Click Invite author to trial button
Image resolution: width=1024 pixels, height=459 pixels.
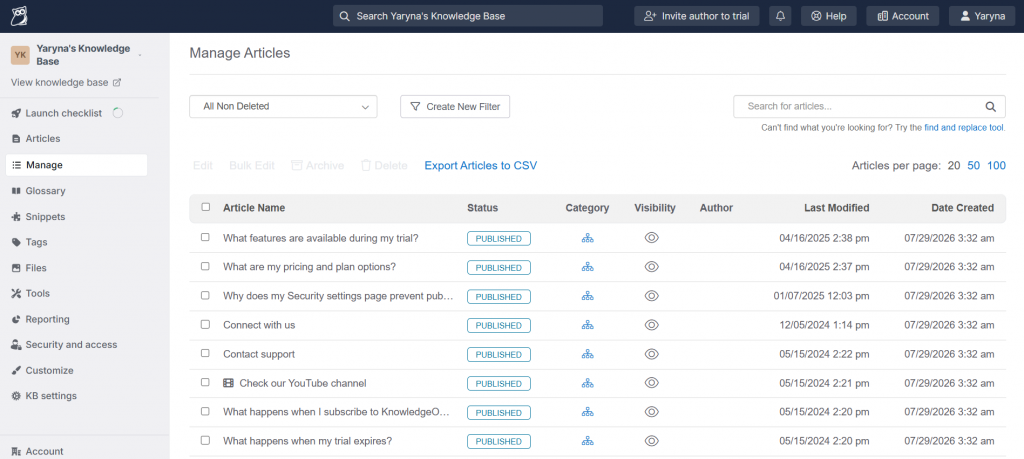tap(697, 16)
